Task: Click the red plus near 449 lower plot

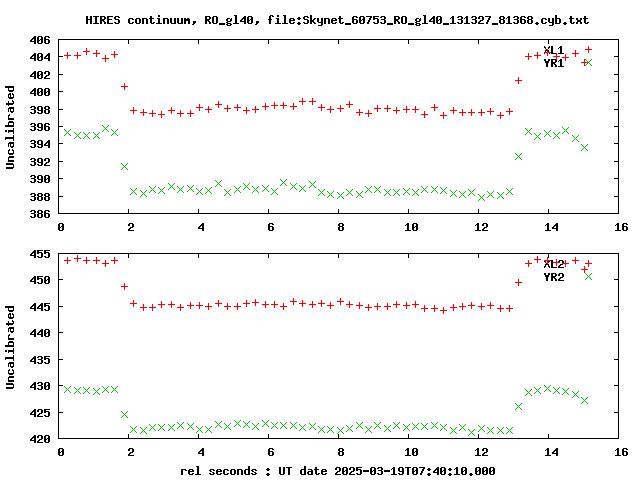Action: [124, 287]
